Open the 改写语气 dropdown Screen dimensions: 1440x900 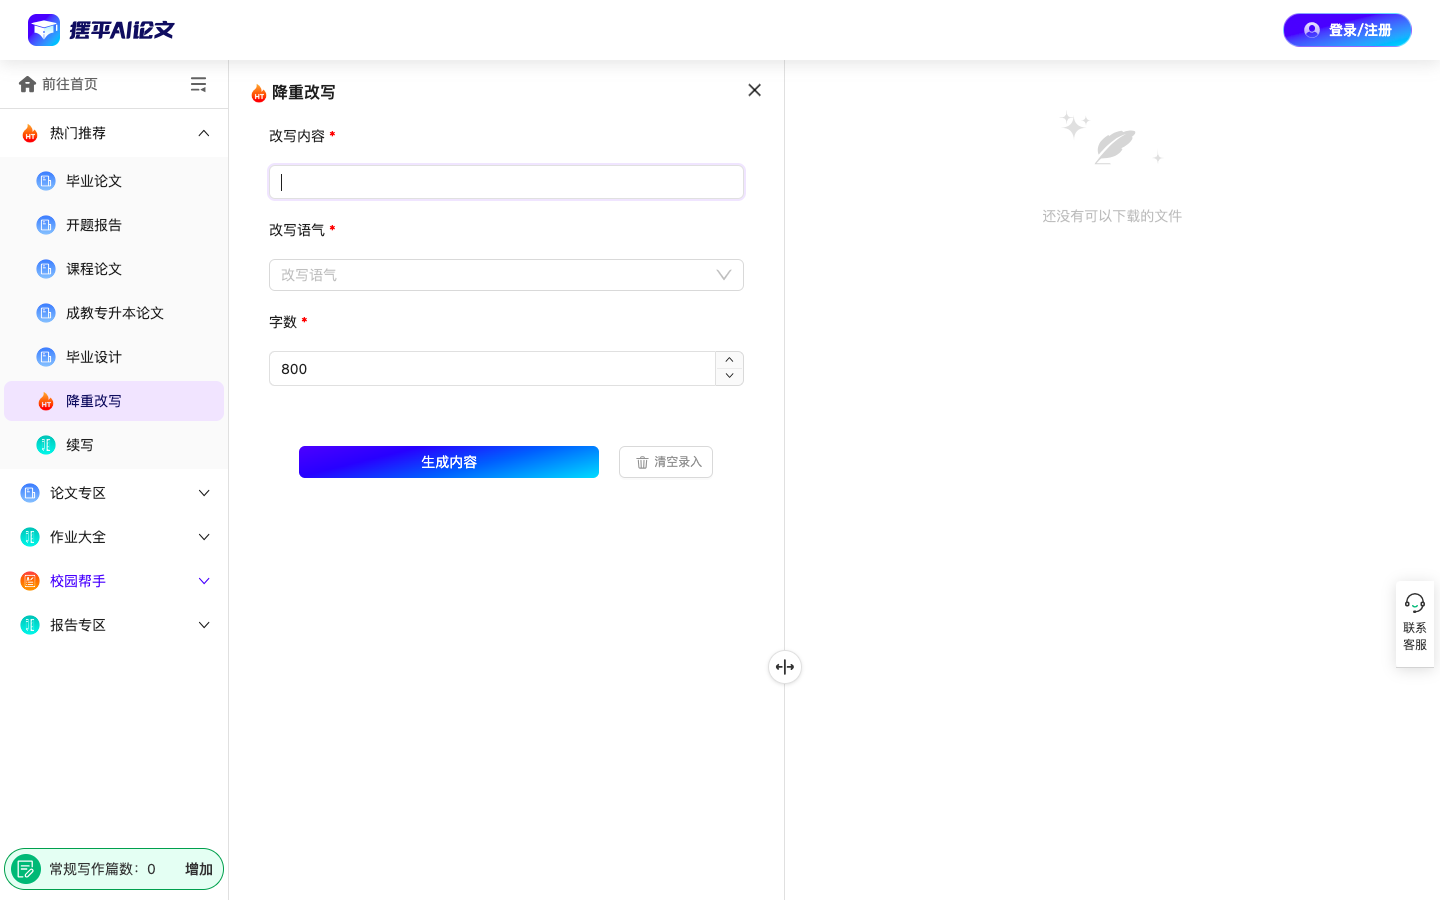506,275
